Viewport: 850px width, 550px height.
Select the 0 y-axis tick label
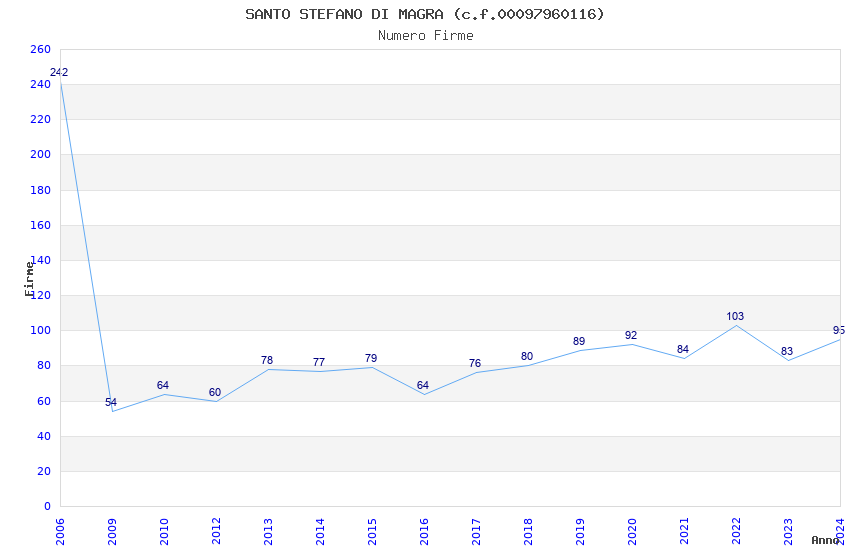(x=47, y=506)
